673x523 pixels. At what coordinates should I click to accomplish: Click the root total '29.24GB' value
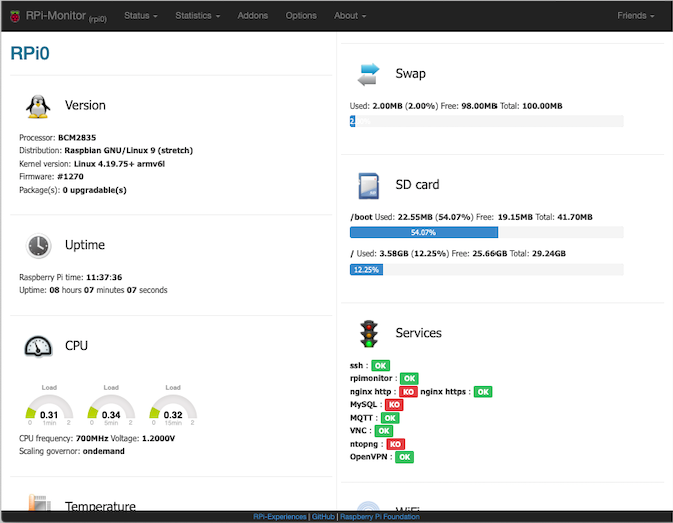point(549,254)
